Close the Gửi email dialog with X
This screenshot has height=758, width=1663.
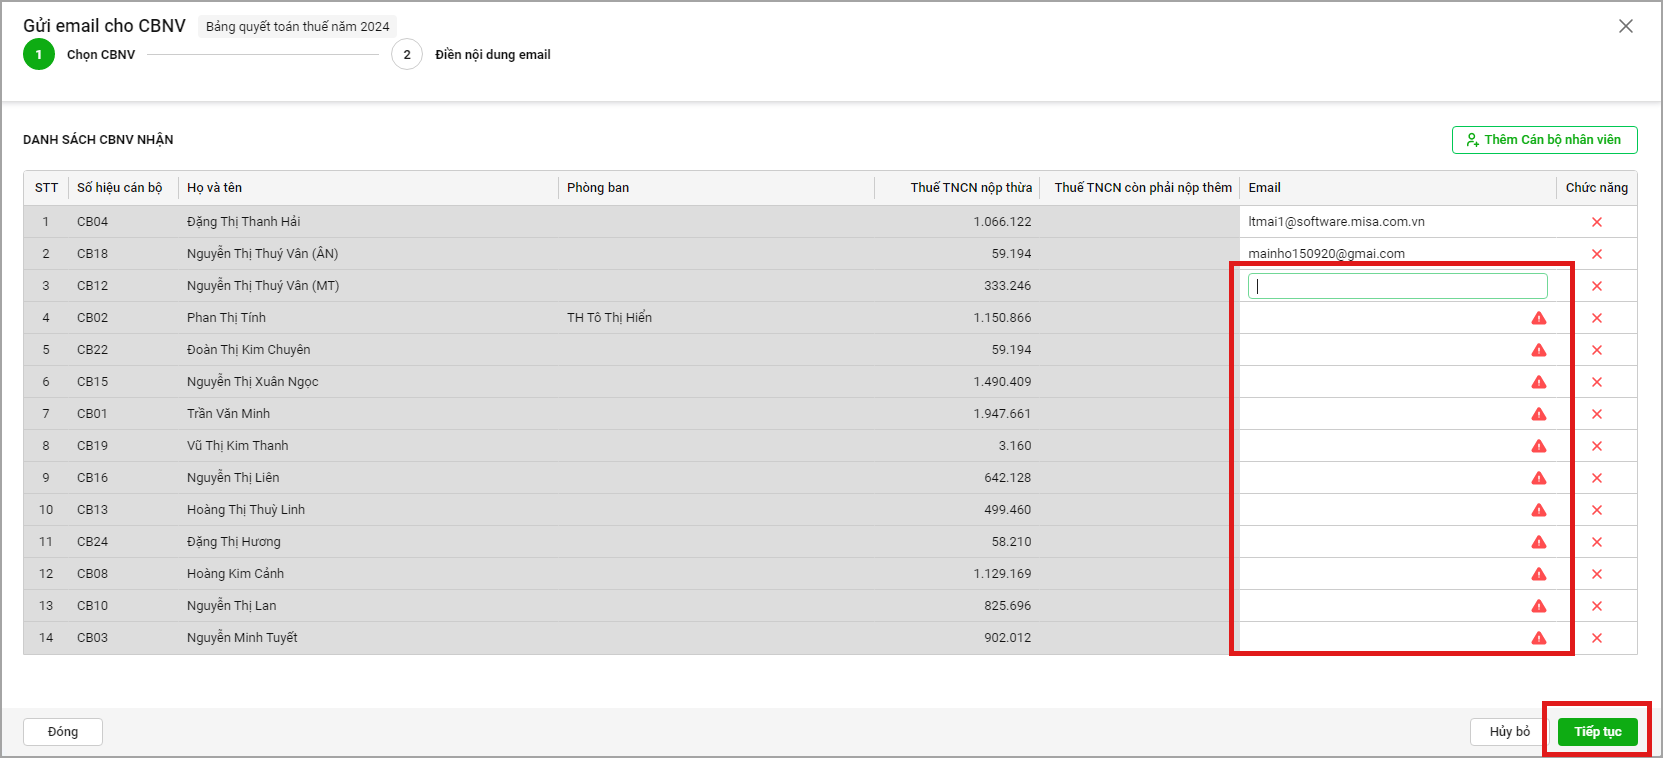pyautogui.click(x=1625, y=26)
